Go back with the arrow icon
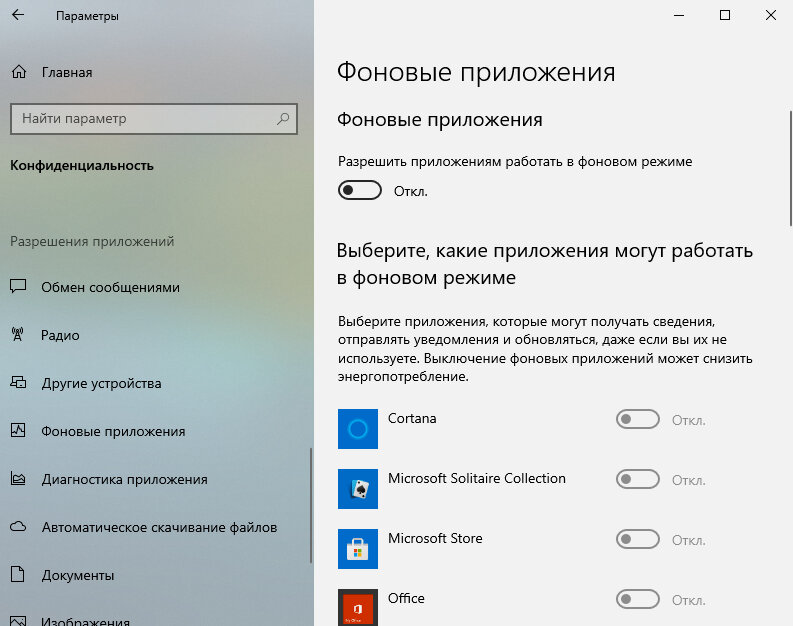The image size is (793, 626). (x=18, y=15)
